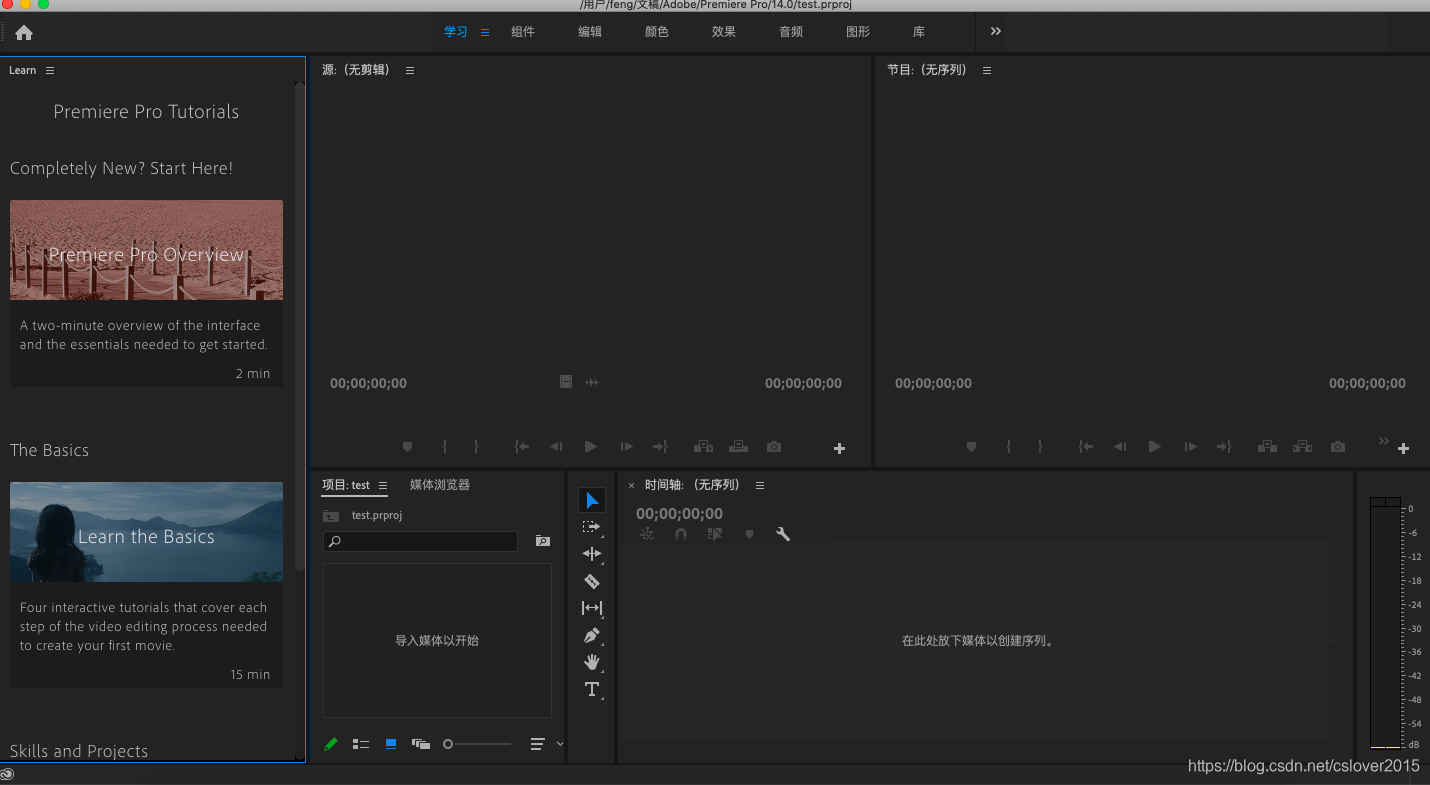Open the Program monitor panel menu
The width and height of the screenshot is (1430, 785).
987,70
